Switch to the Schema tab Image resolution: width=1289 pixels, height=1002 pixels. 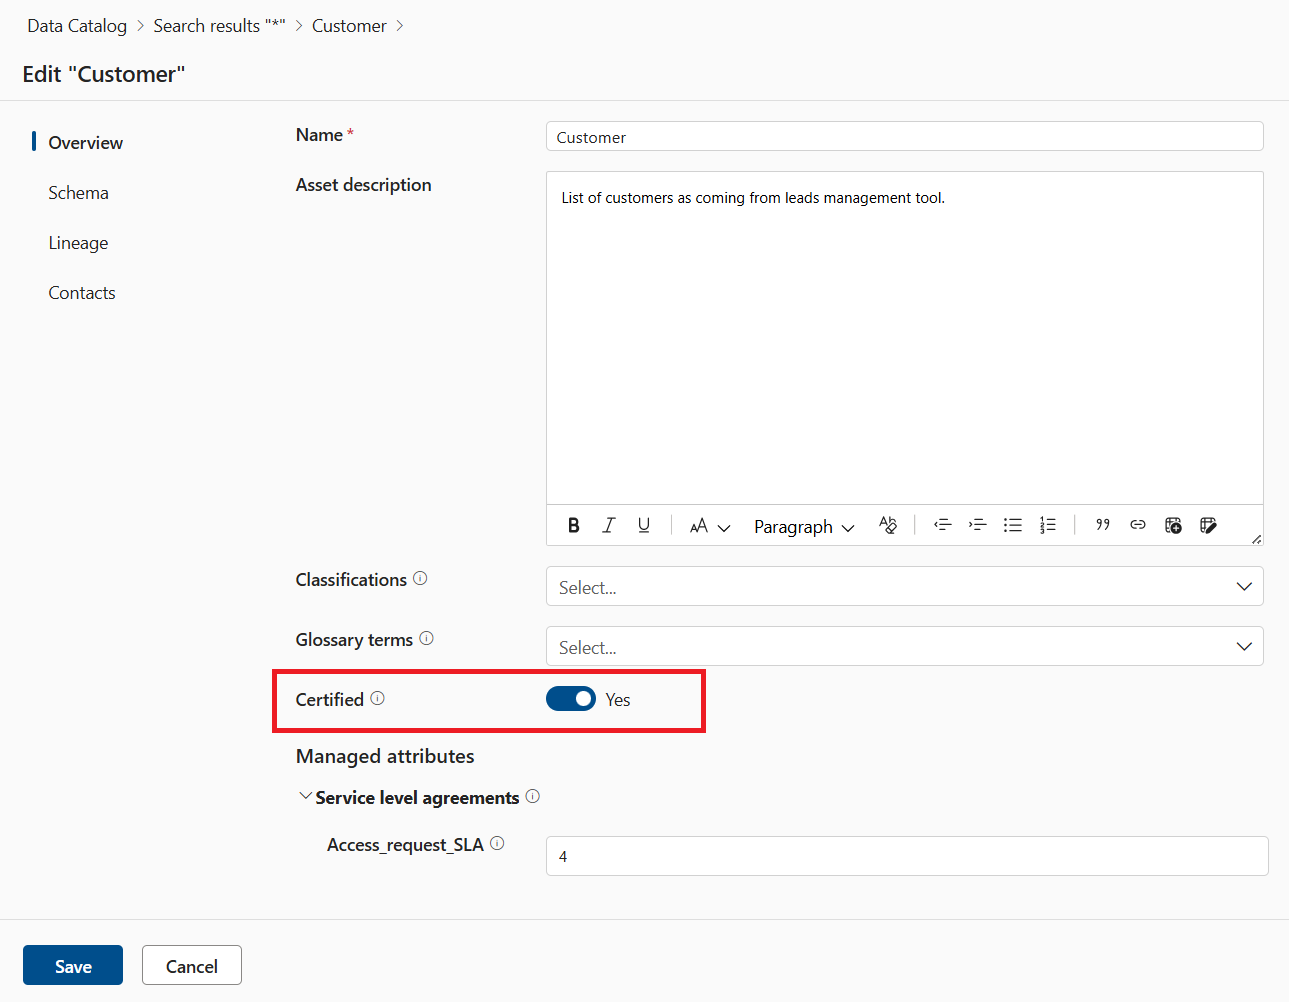78,193
